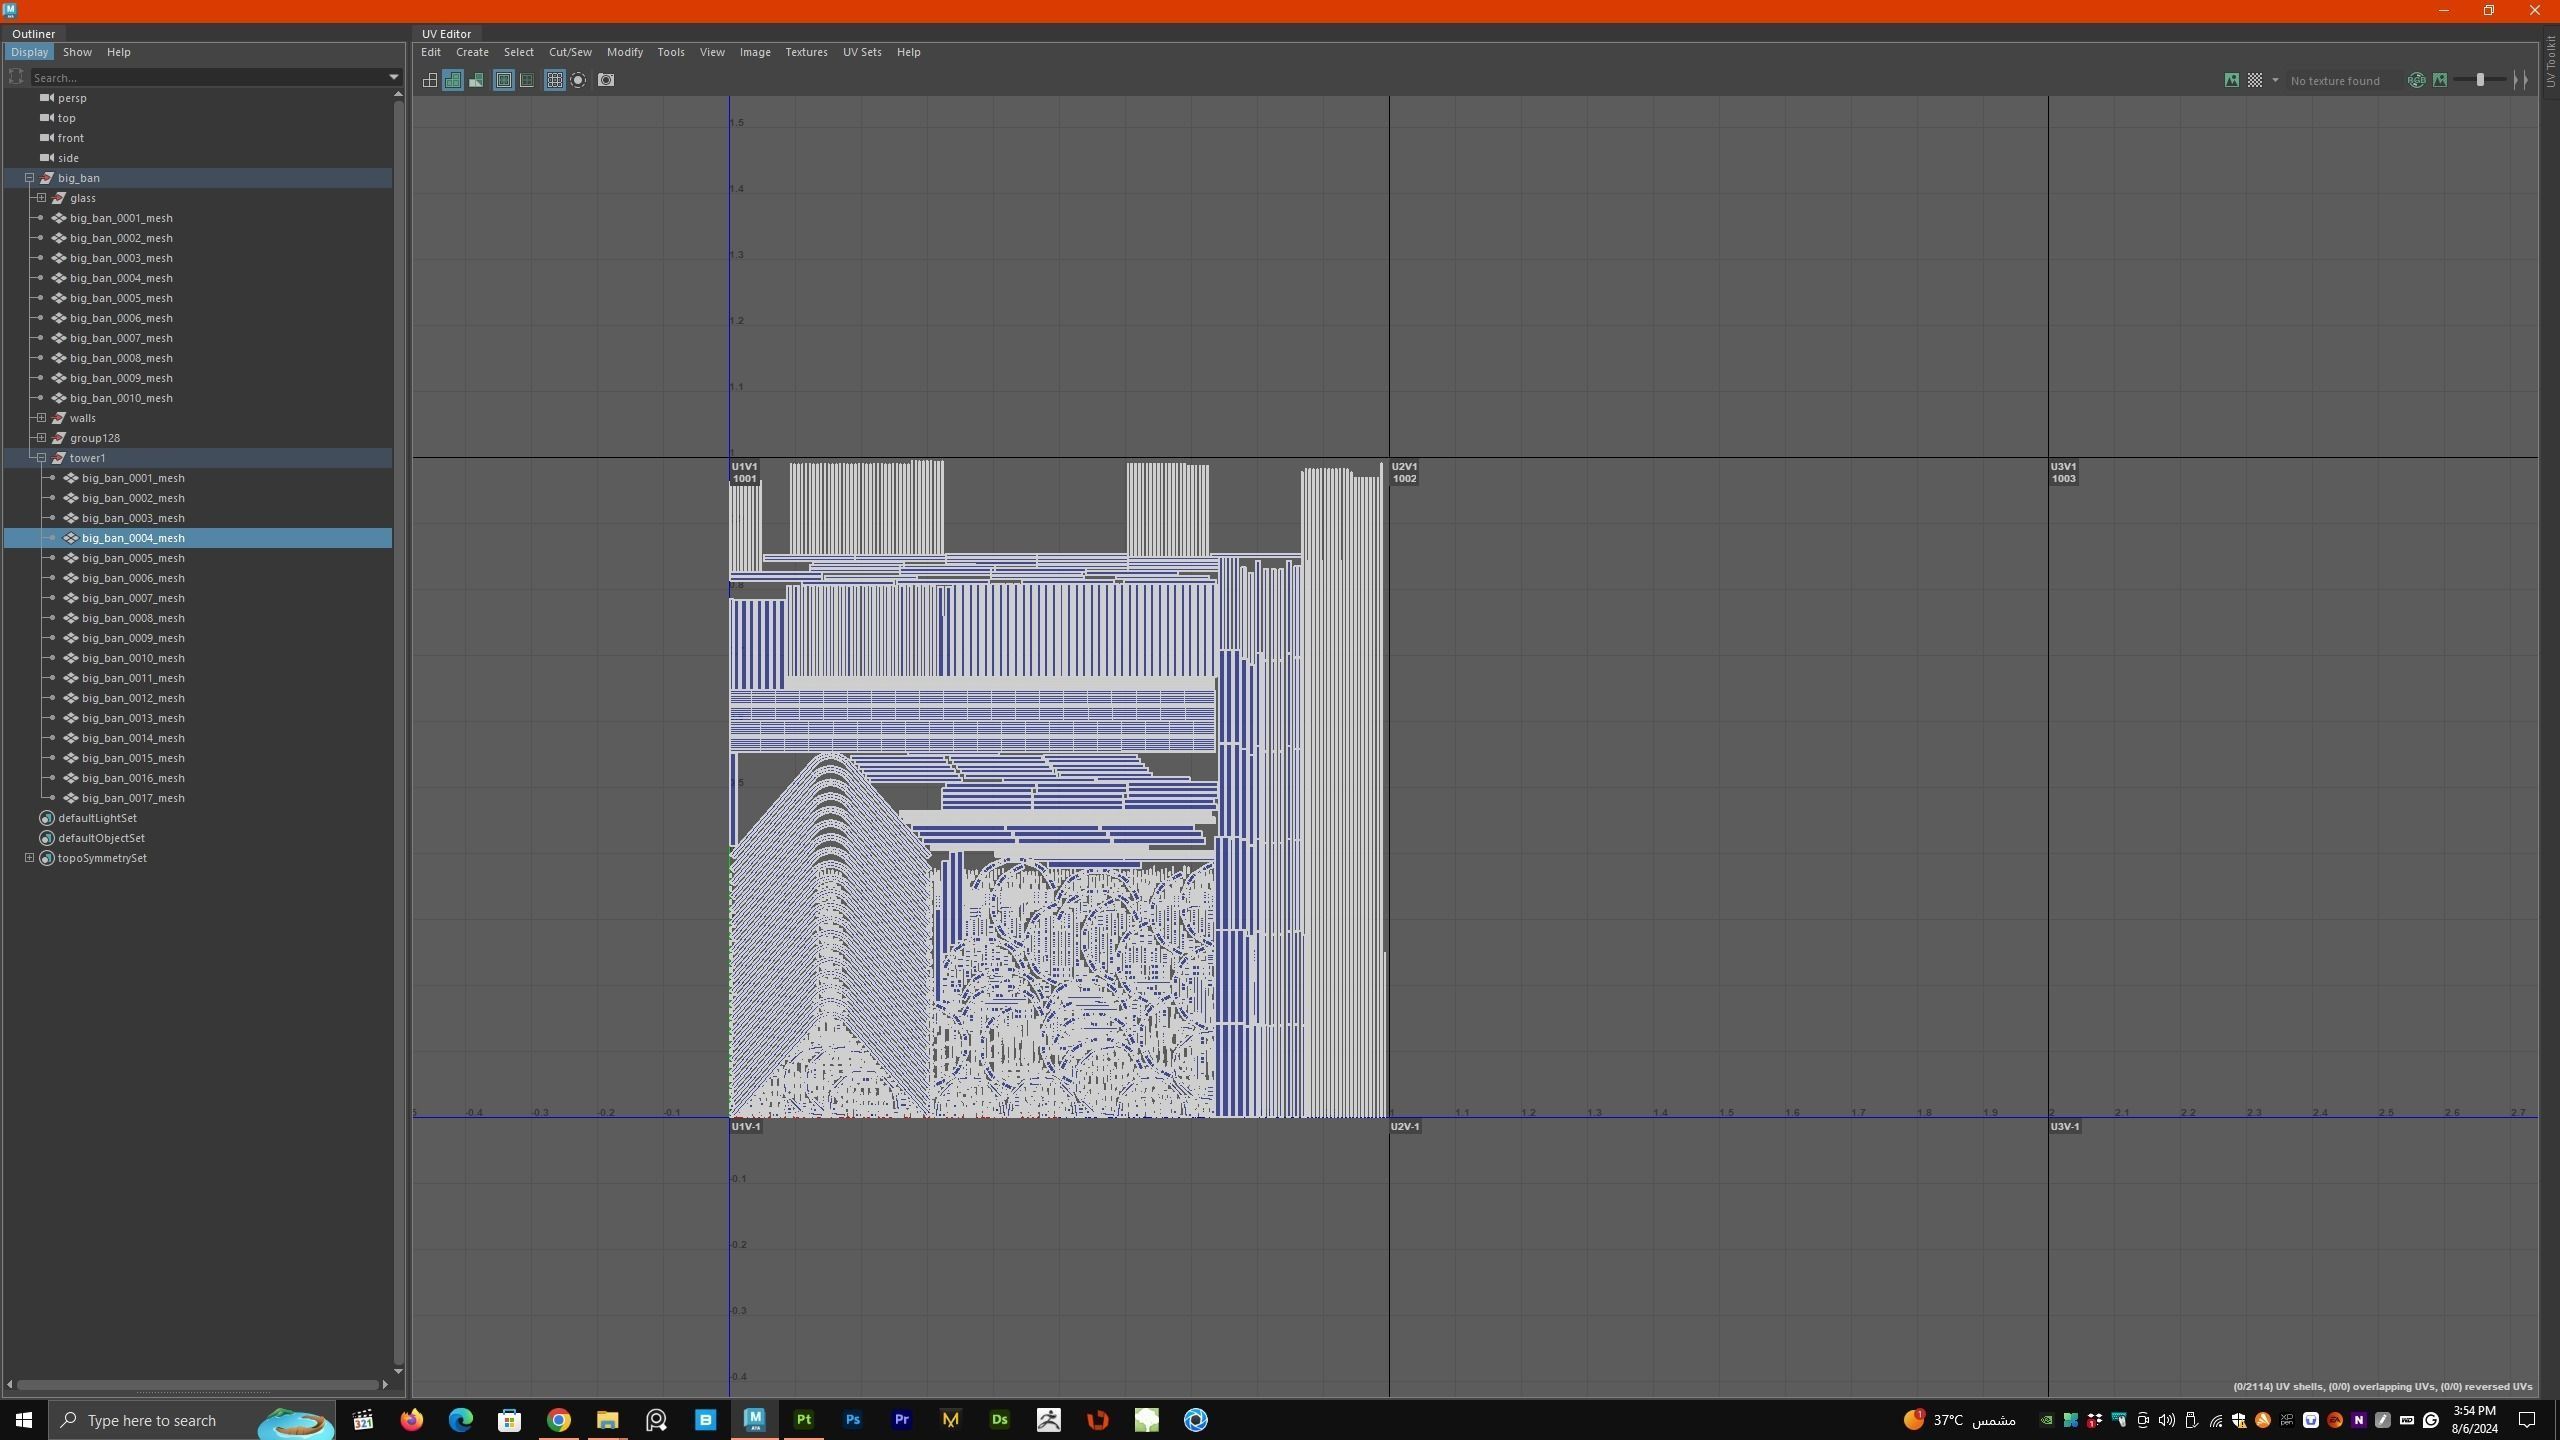Click the display image icon
2560x1440 pixels.
(2231, 80)
